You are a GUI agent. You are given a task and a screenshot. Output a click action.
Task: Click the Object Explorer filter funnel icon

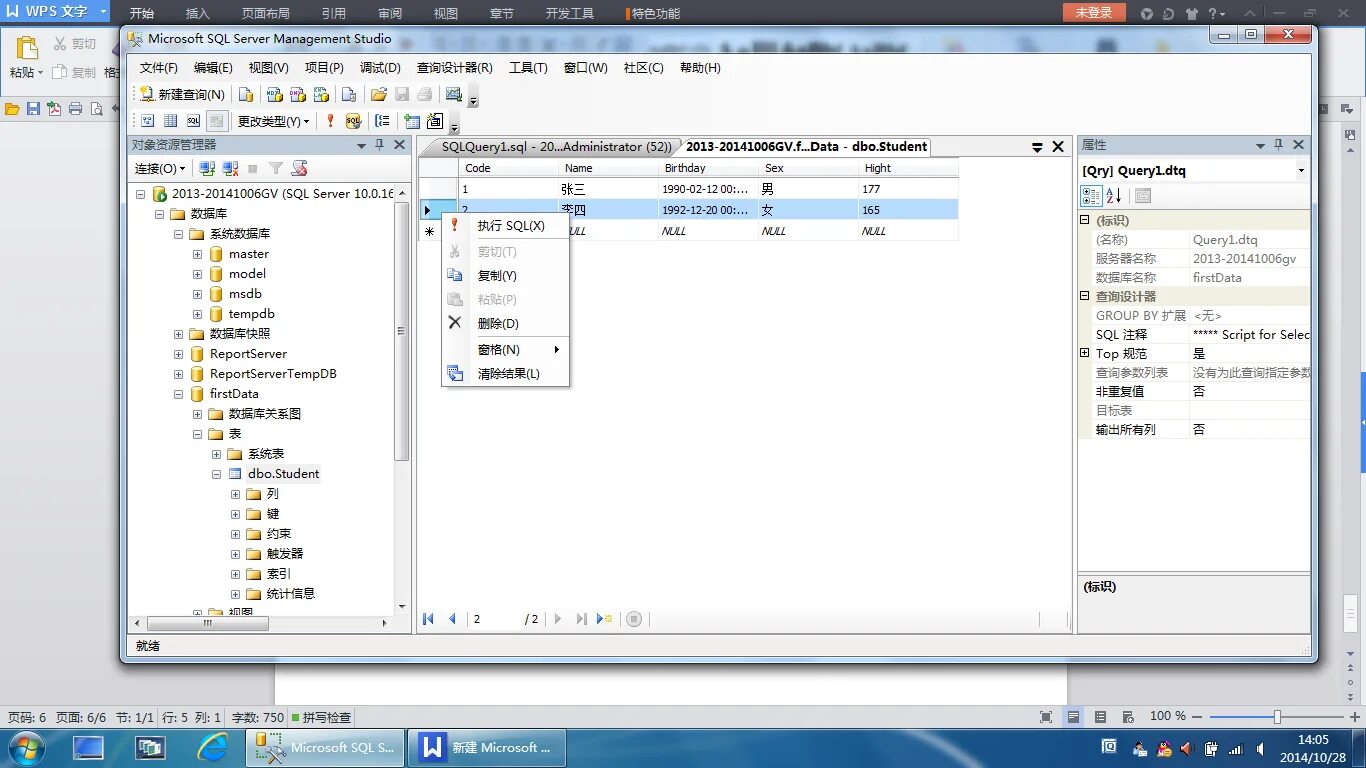point(276,169)
